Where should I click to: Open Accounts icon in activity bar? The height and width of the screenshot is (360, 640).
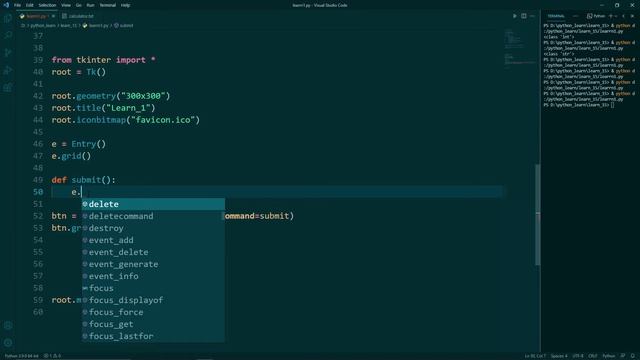coord(8,326)
